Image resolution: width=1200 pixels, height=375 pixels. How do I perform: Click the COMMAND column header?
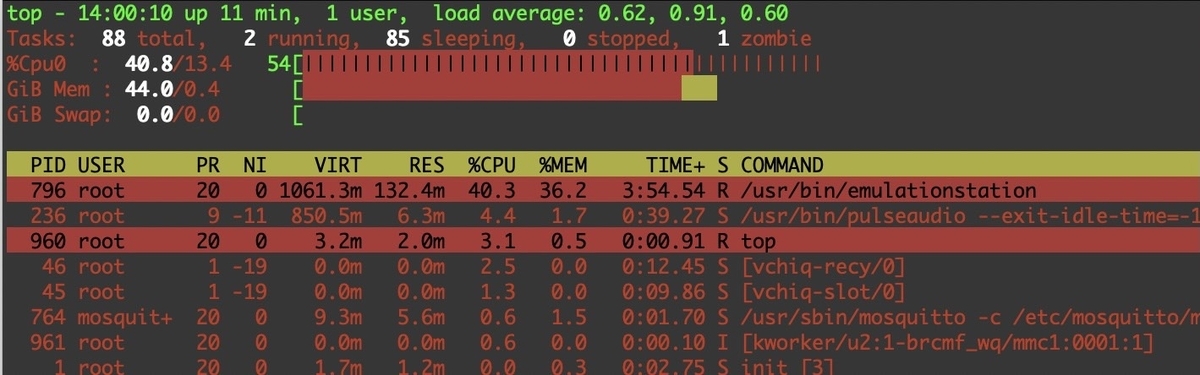[783, 164]
